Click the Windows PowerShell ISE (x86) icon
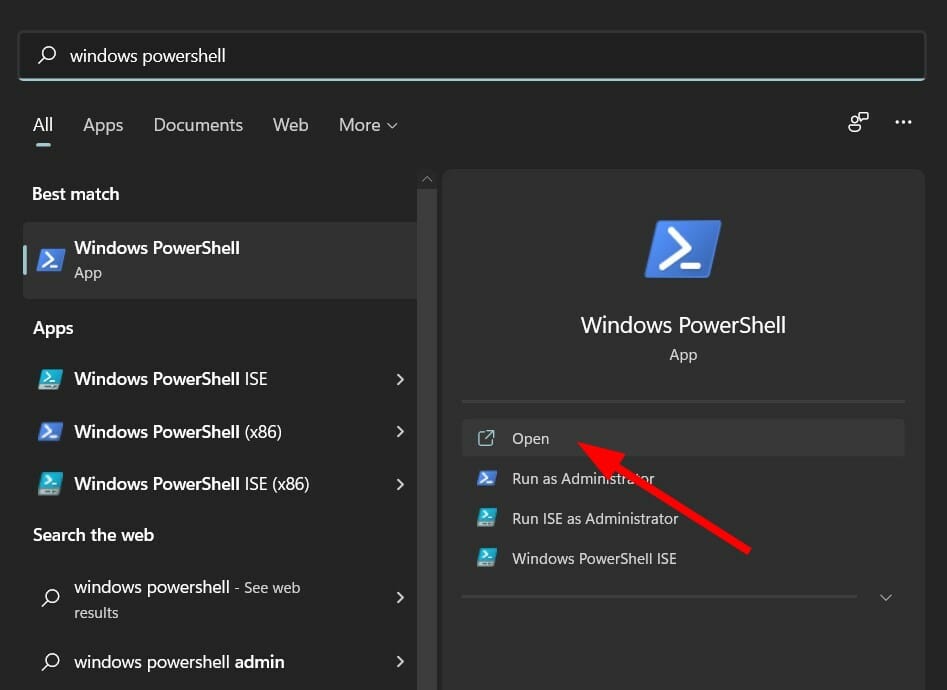 pos(51,483)
